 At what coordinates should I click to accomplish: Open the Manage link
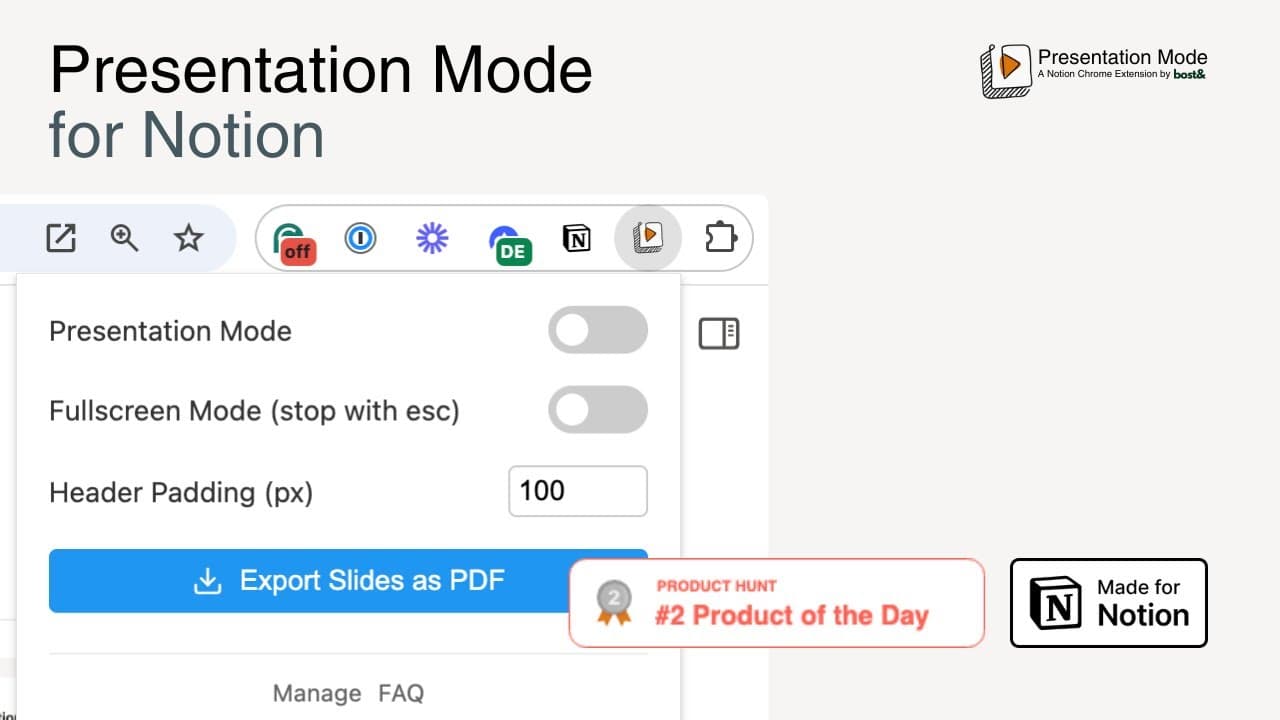coord(317,693)
